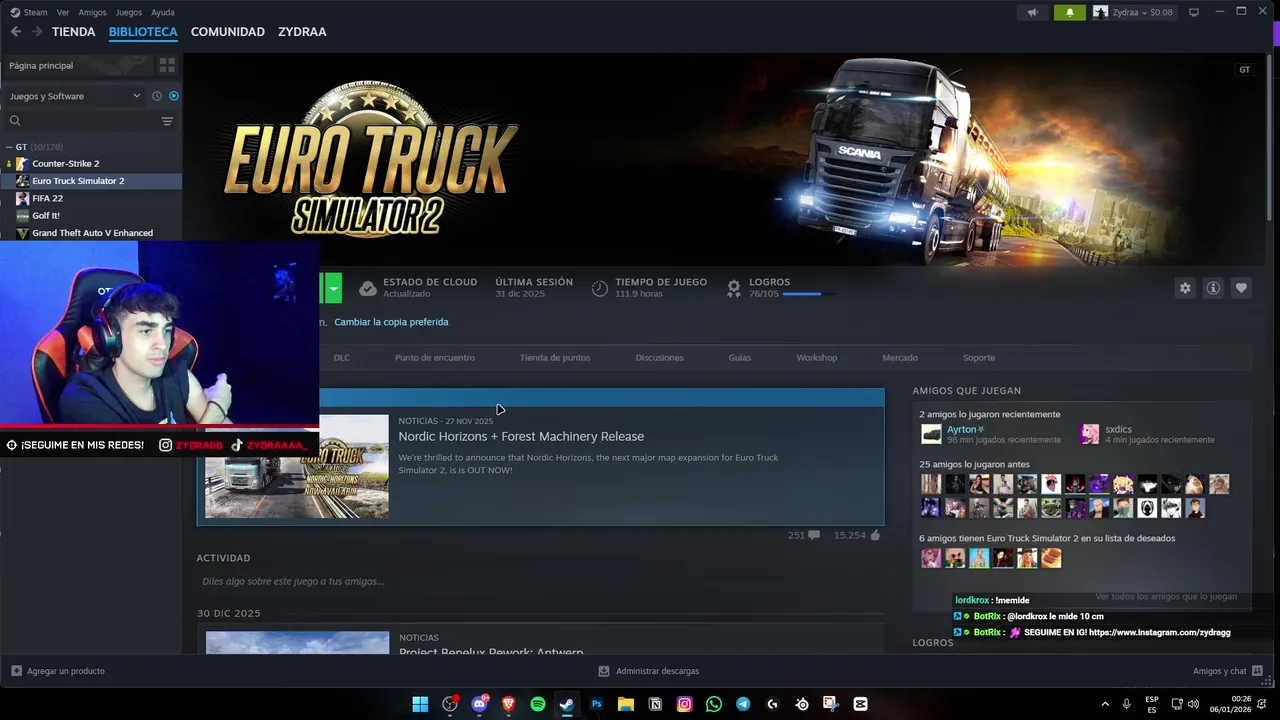Open game settings gear icon
The image size is (1280, 720).
click(1185, 288)
